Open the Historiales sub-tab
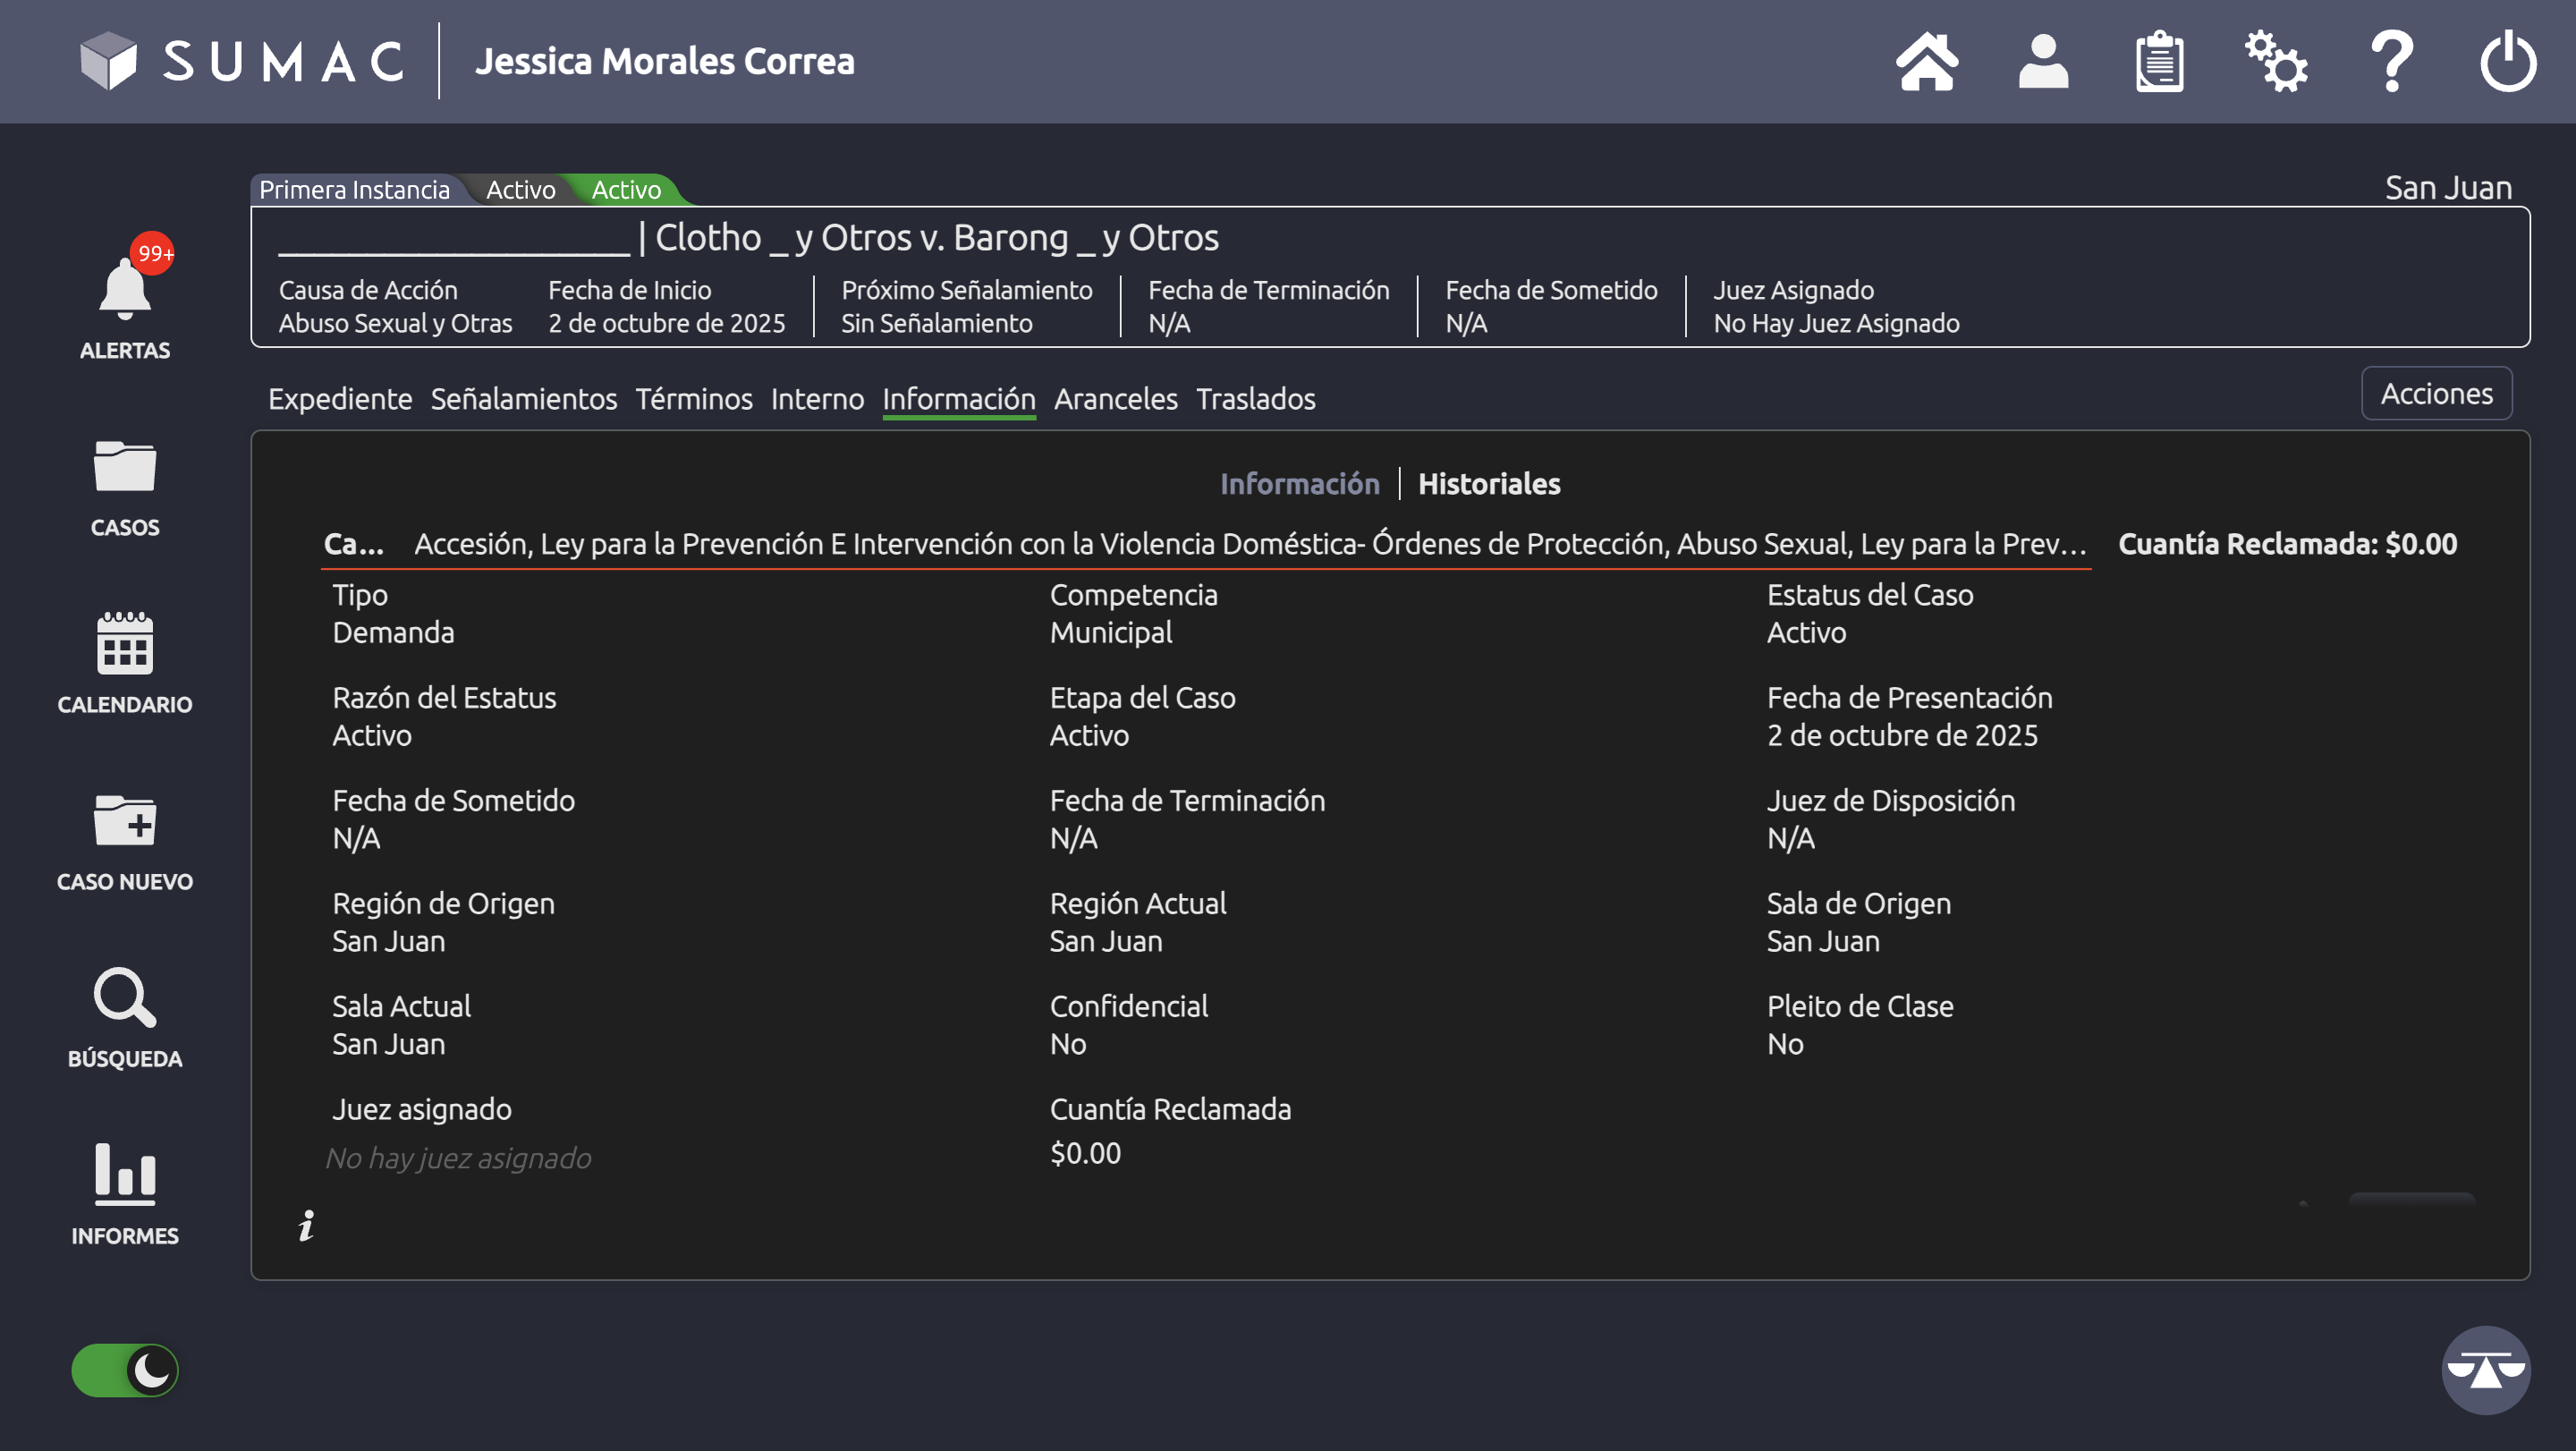Screen dimensions: 2576x1451 coord(1489,484)
